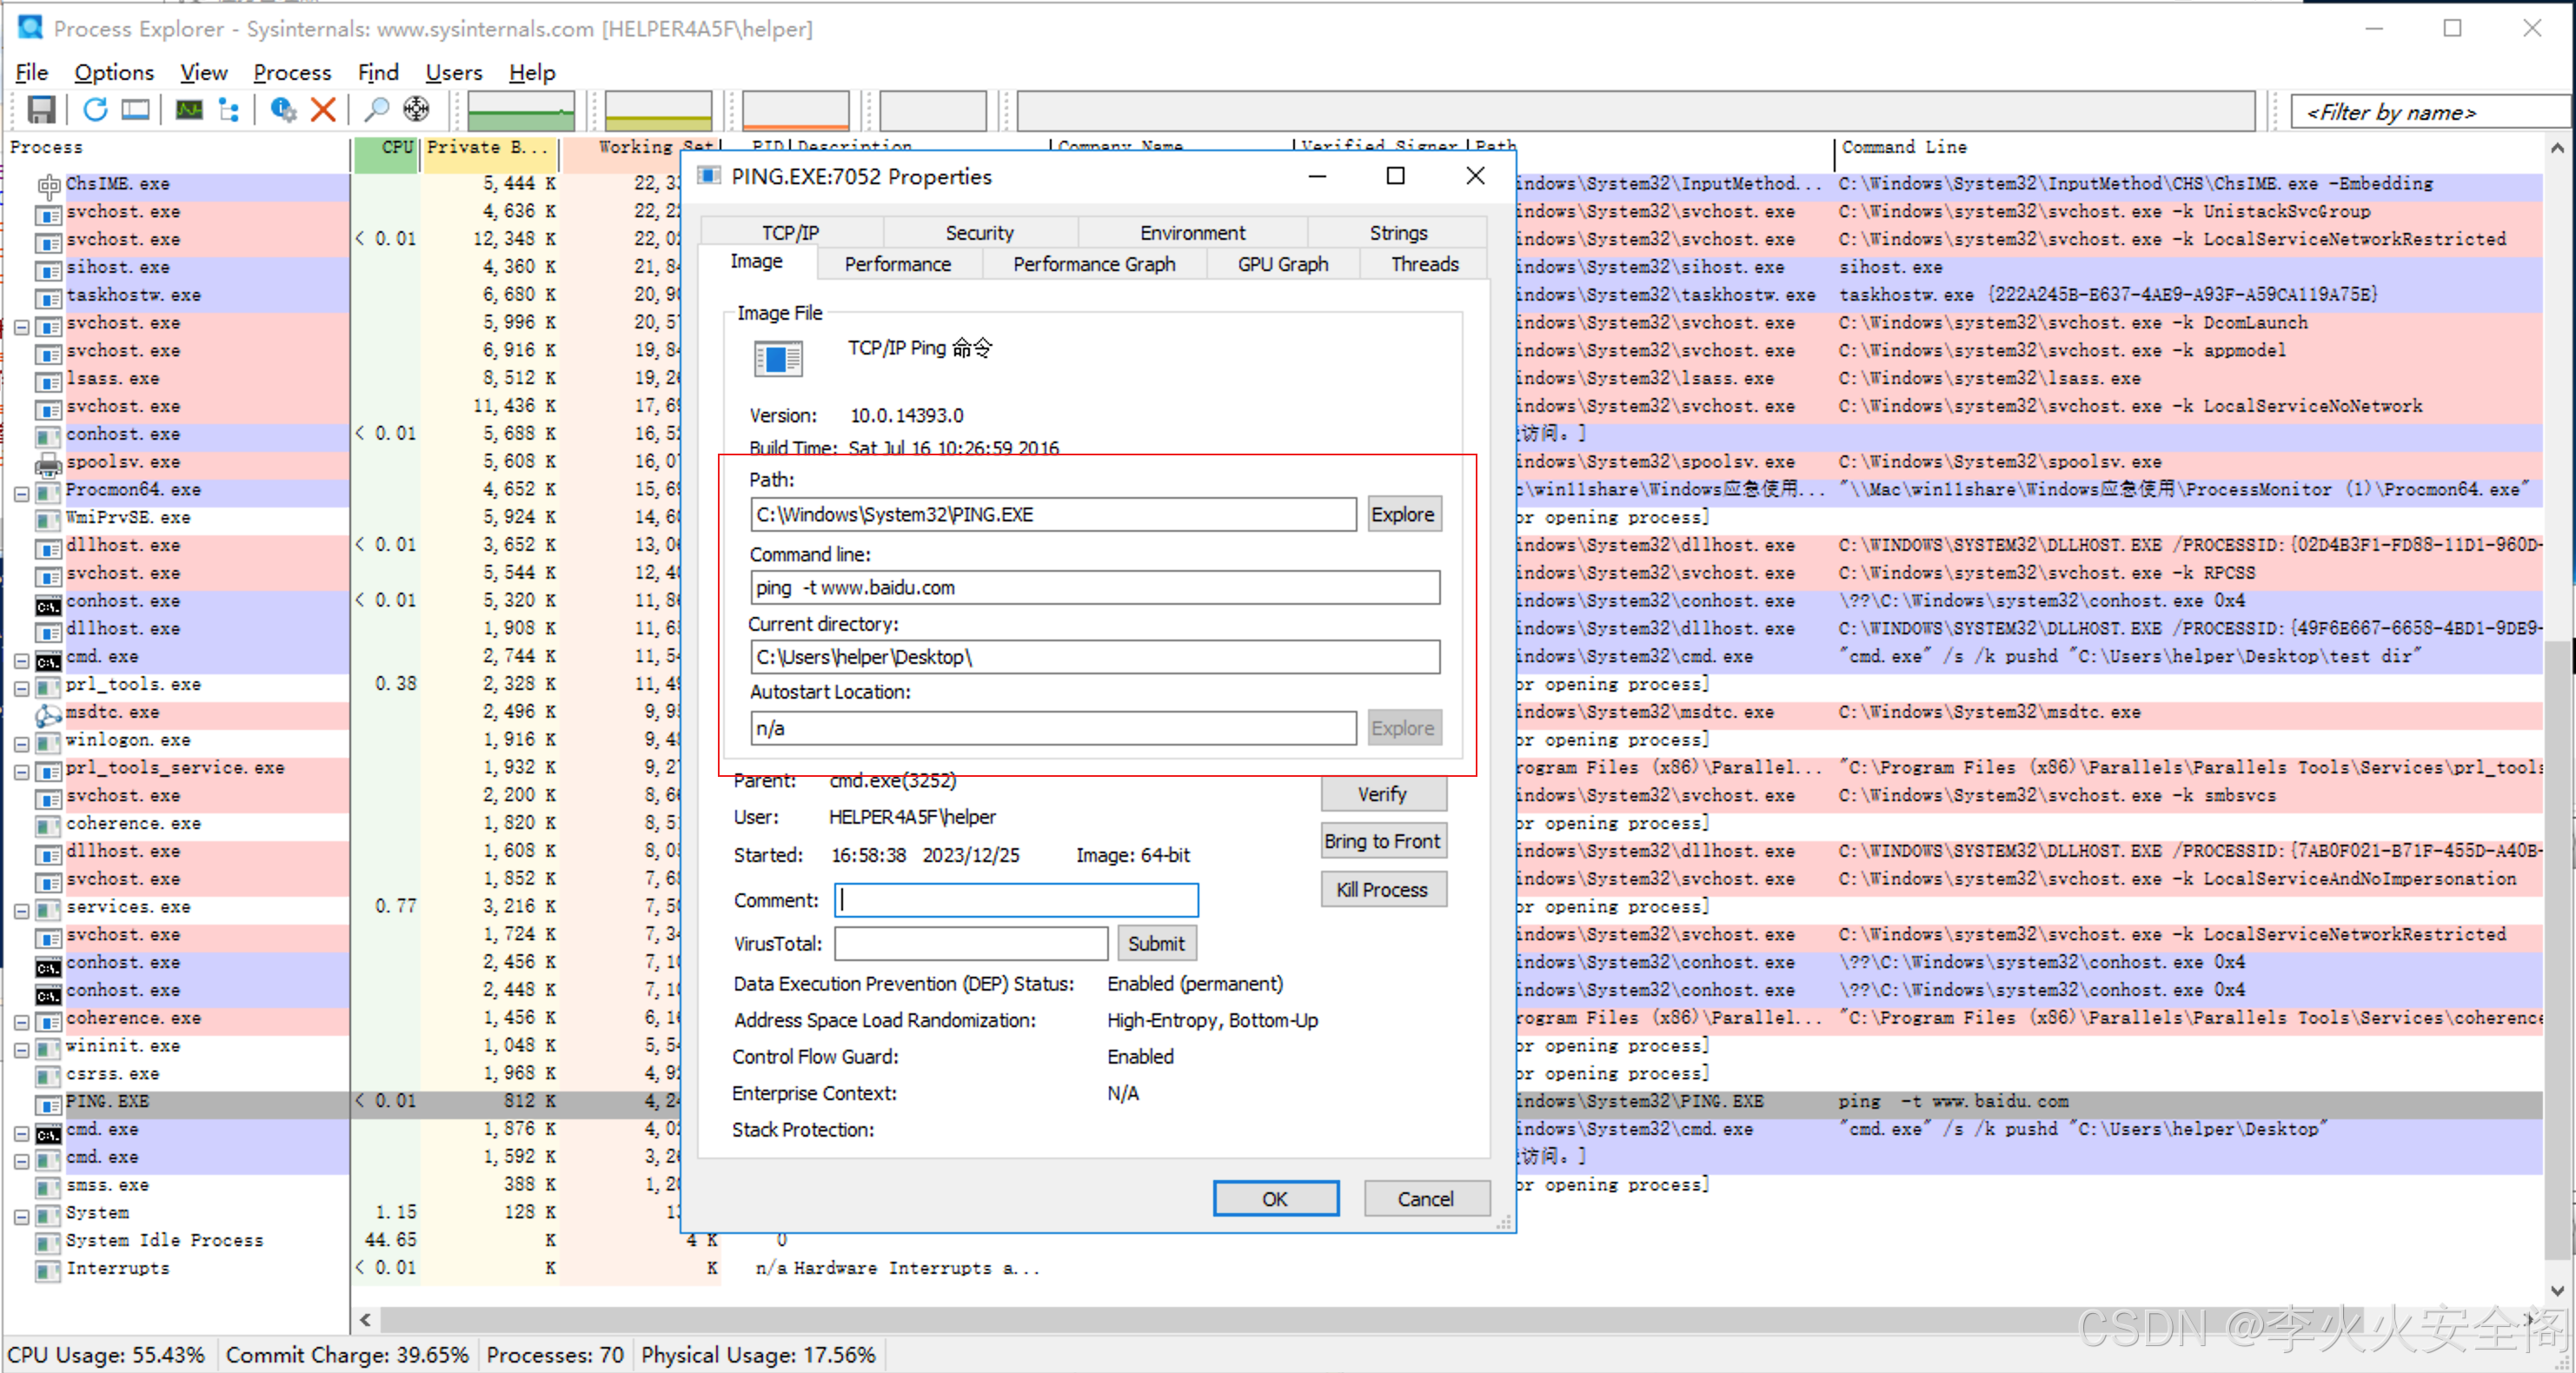Collapse the System process tree node
Image resolution: width=2576 pixels, height=1373 pixels.
click(21, 1216)
